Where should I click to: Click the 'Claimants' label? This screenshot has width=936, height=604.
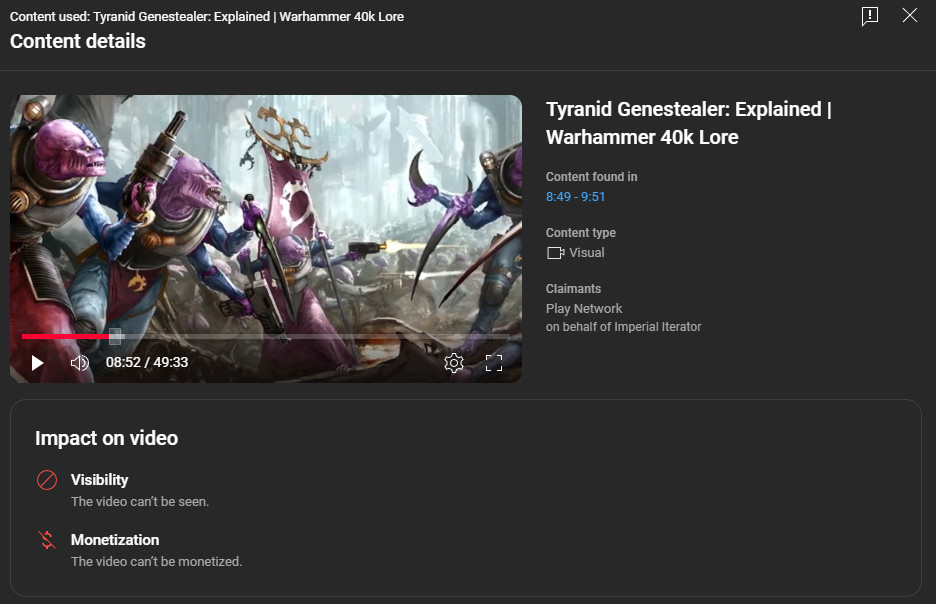pyautogui.click(x=573, y=289)
